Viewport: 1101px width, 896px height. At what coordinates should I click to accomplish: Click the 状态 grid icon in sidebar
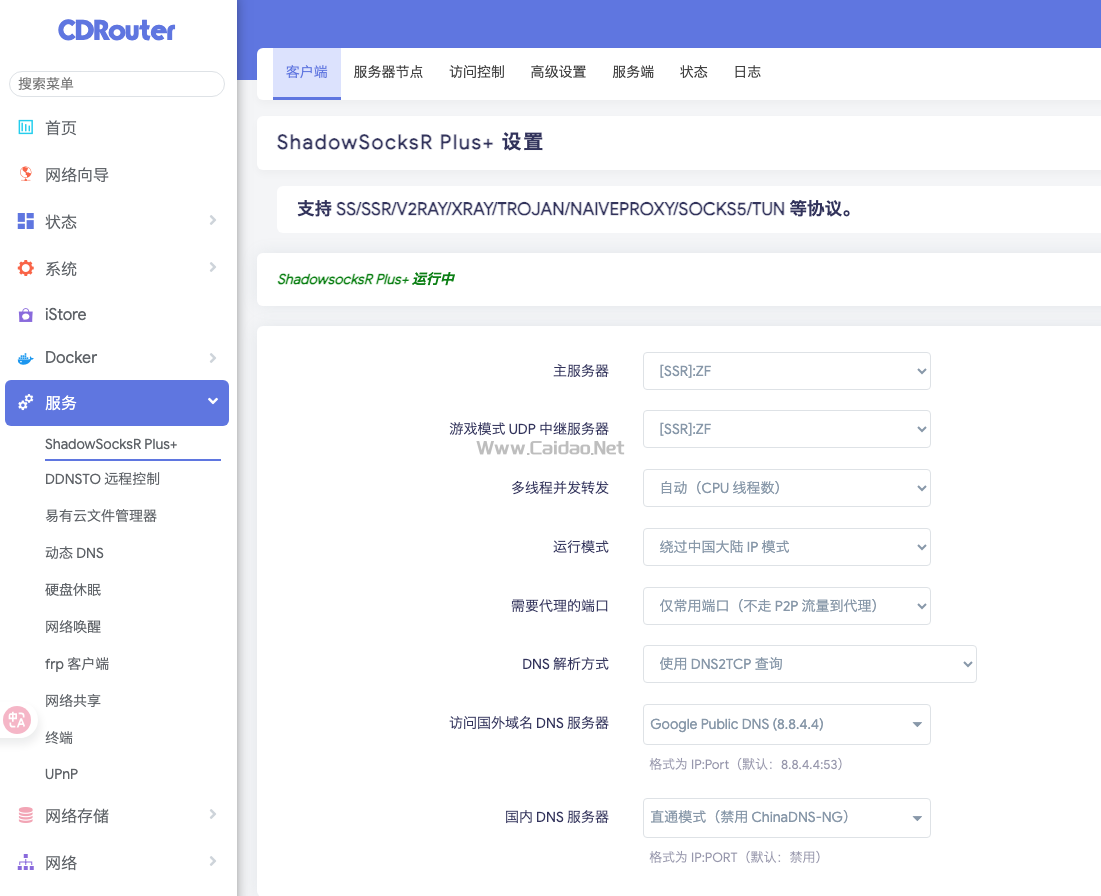click(26, 221)
